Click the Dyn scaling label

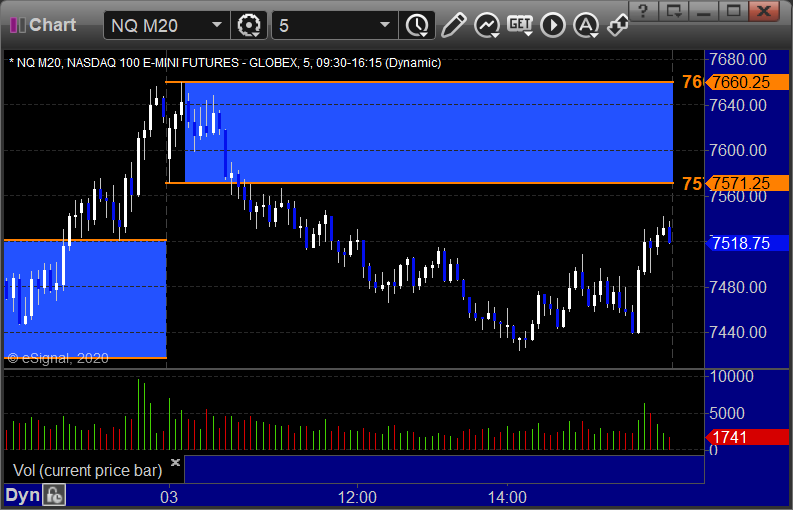click(22, 495)
